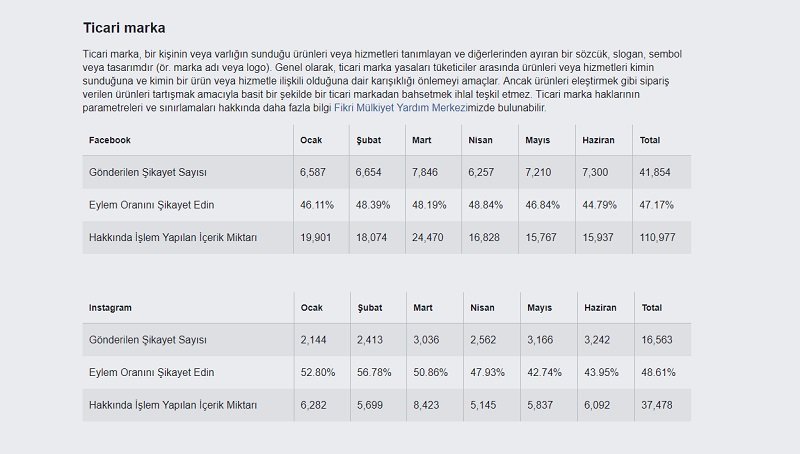This screenshot has height=454, width=800.
Task: Click the Instagram cell showing 2,144
Action: [313, 341]
